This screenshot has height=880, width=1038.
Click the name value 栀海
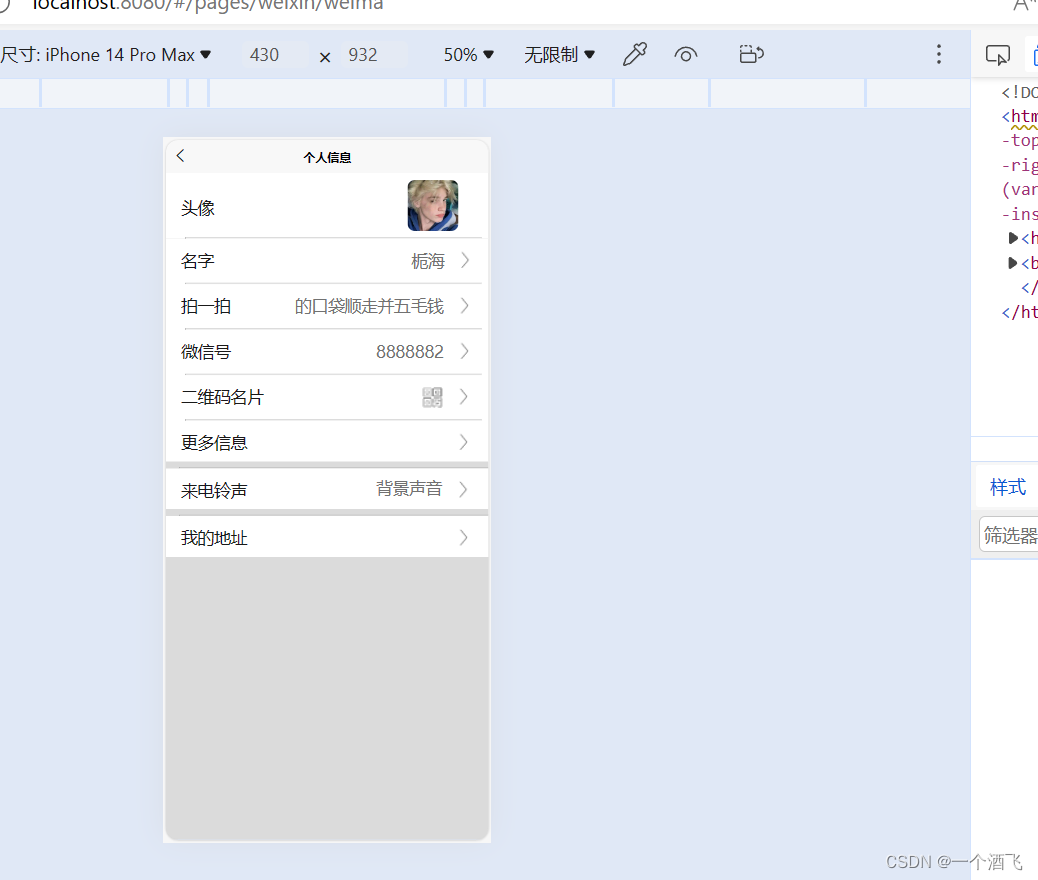pyautogui.click(x=428, y=261)
